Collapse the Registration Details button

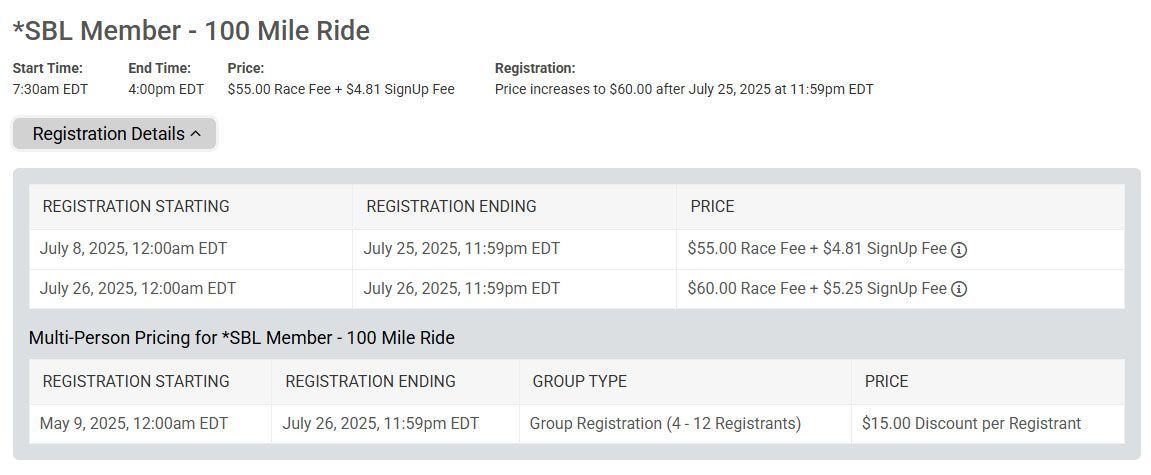click(x=115, y=134)
